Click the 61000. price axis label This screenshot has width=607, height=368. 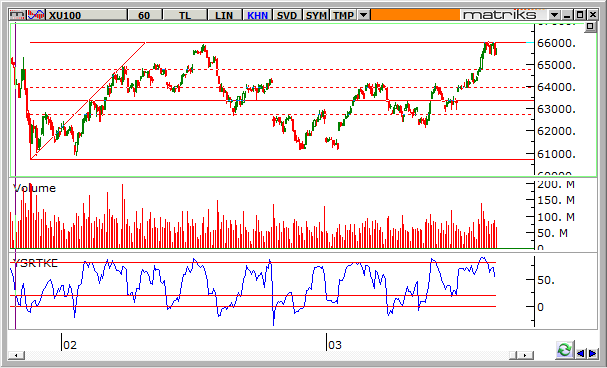(x=556, y=154)
